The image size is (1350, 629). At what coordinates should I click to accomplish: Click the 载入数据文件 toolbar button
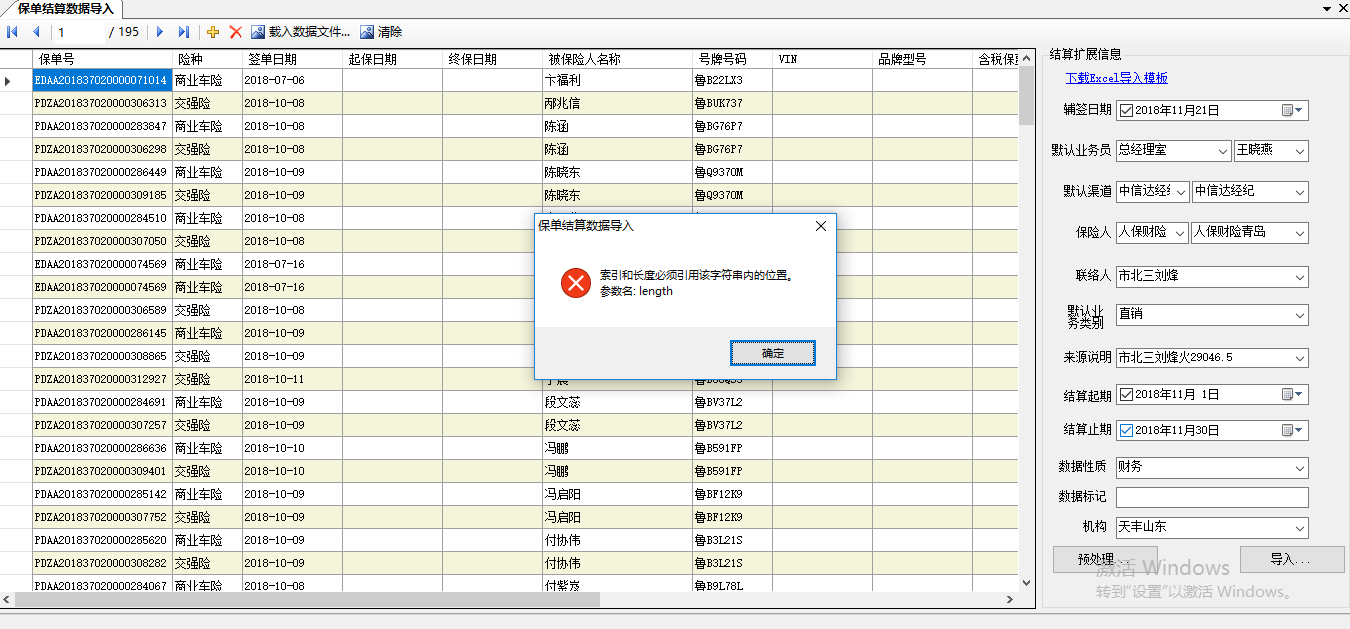point(300,32)
